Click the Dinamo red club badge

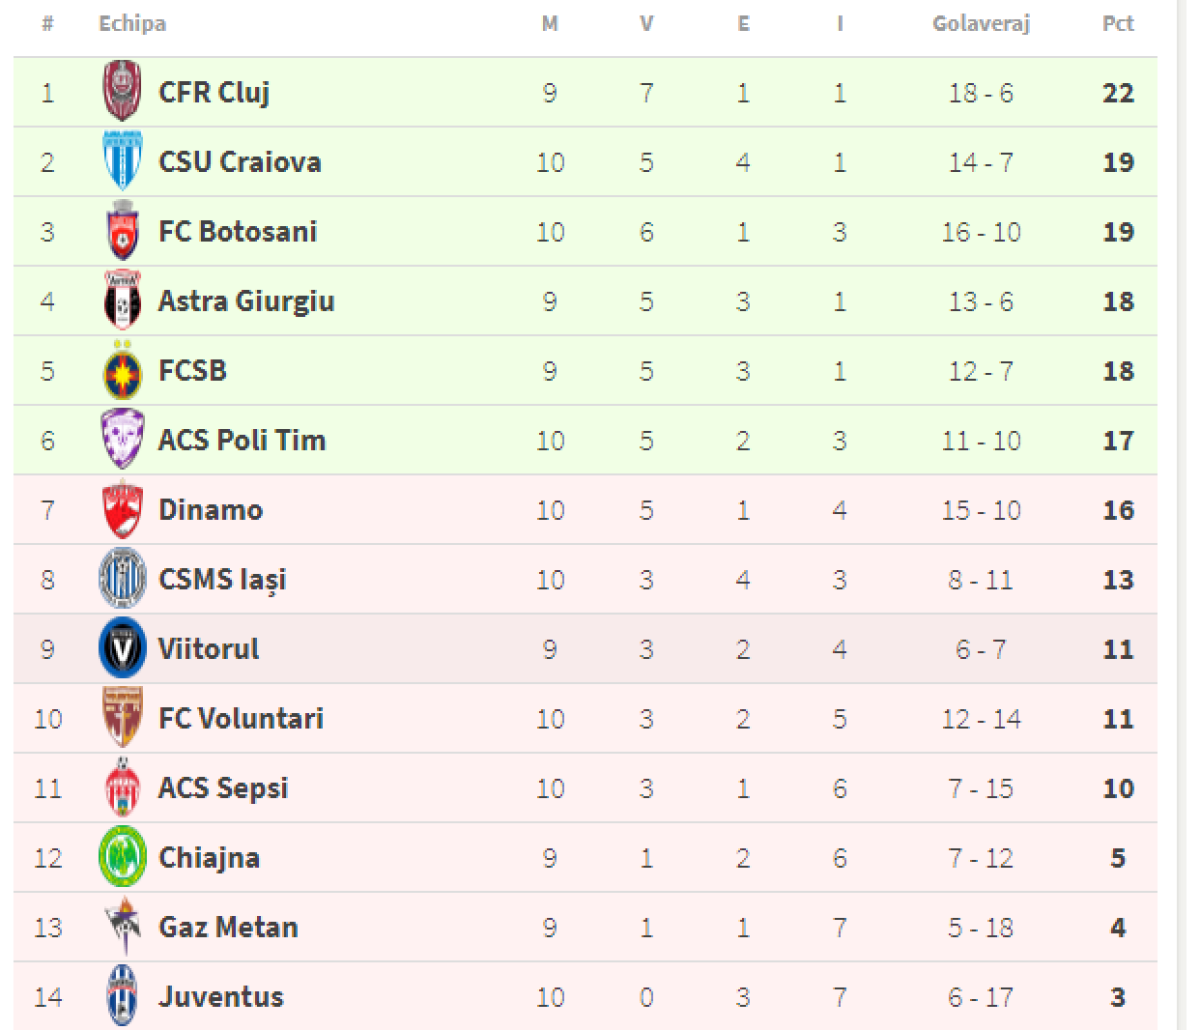pyautogui.click(x=123, y=510)
